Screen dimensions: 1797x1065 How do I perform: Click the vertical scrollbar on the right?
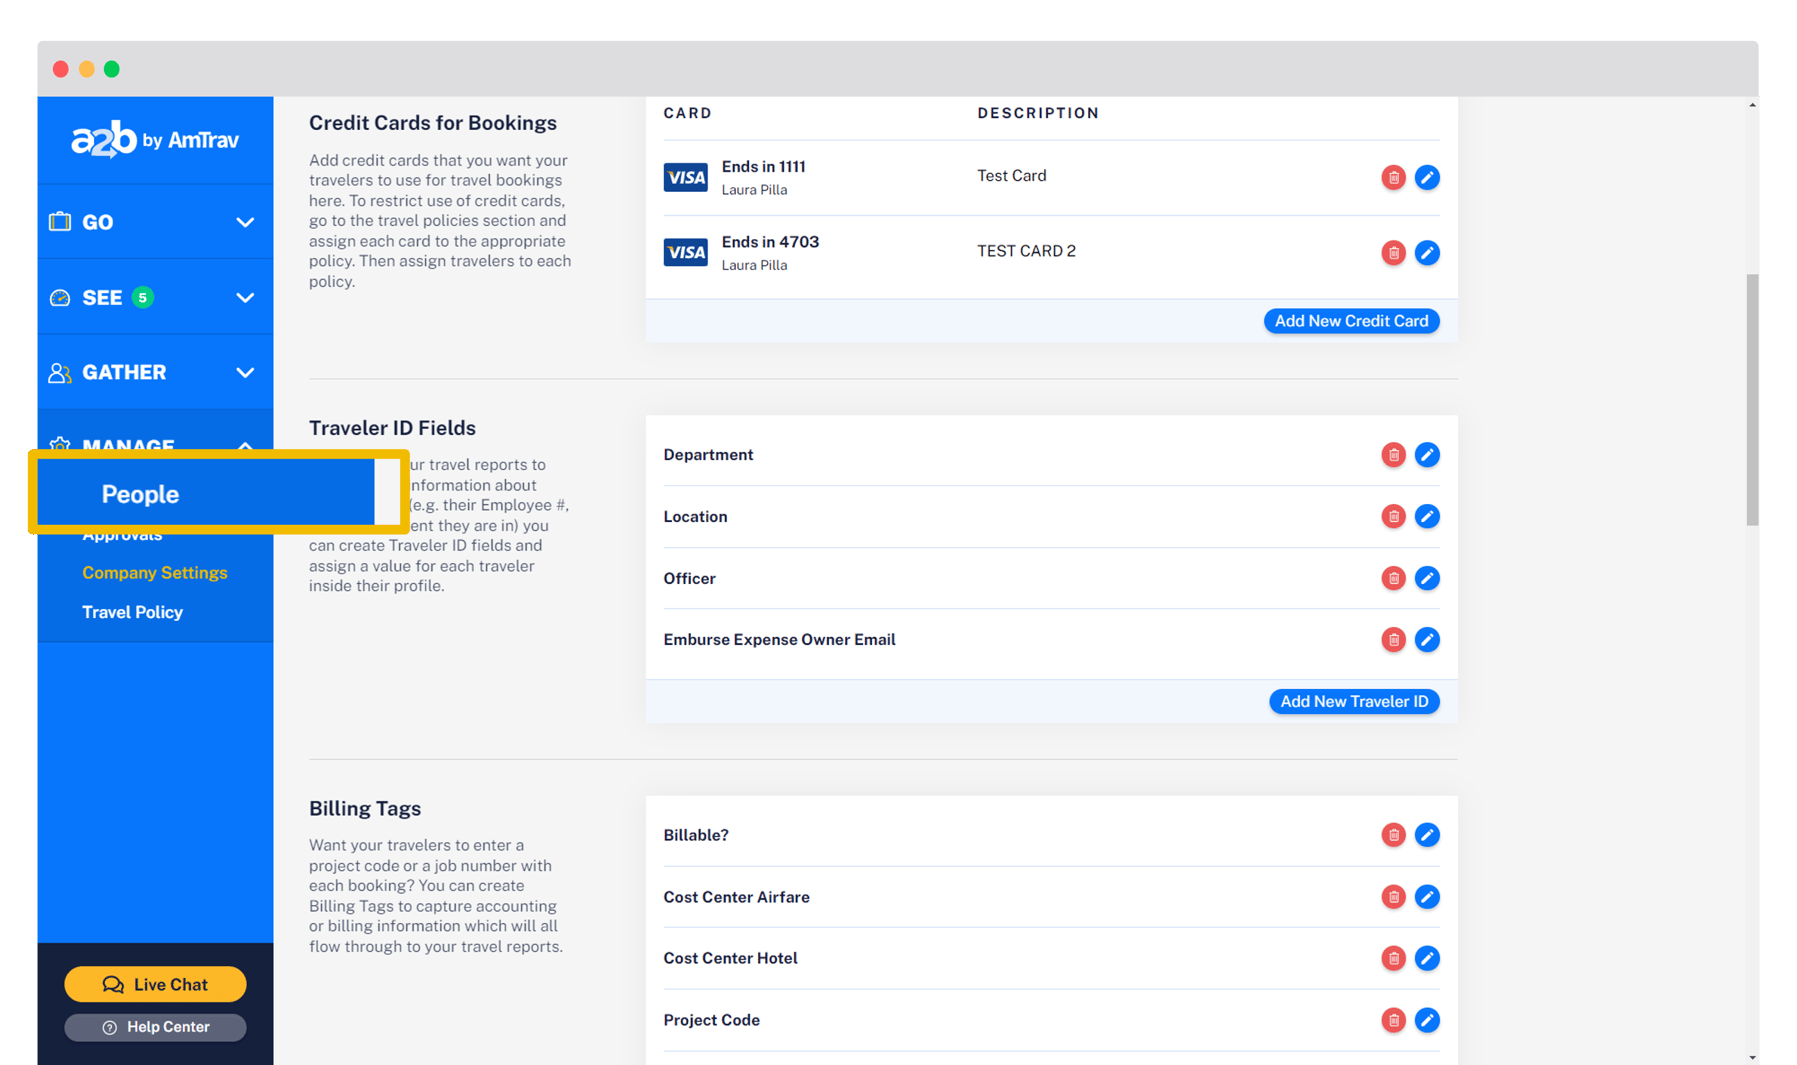click(1752, 400)
